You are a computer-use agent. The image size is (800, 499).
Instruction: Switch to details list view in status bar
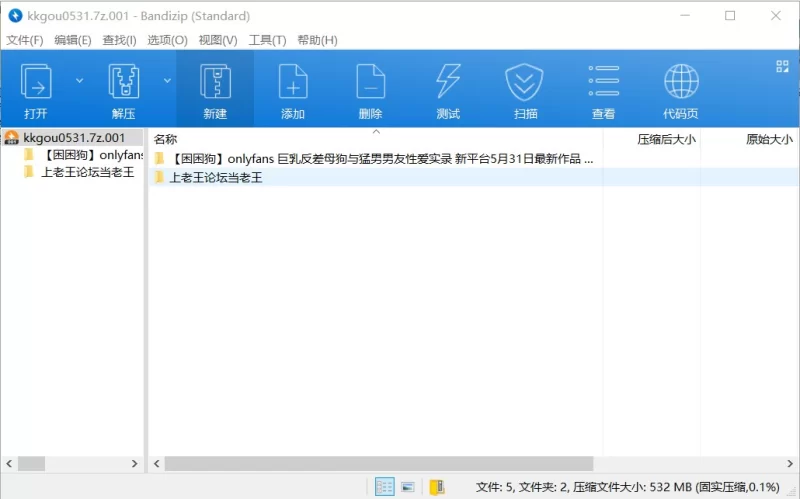coord(384,487)
